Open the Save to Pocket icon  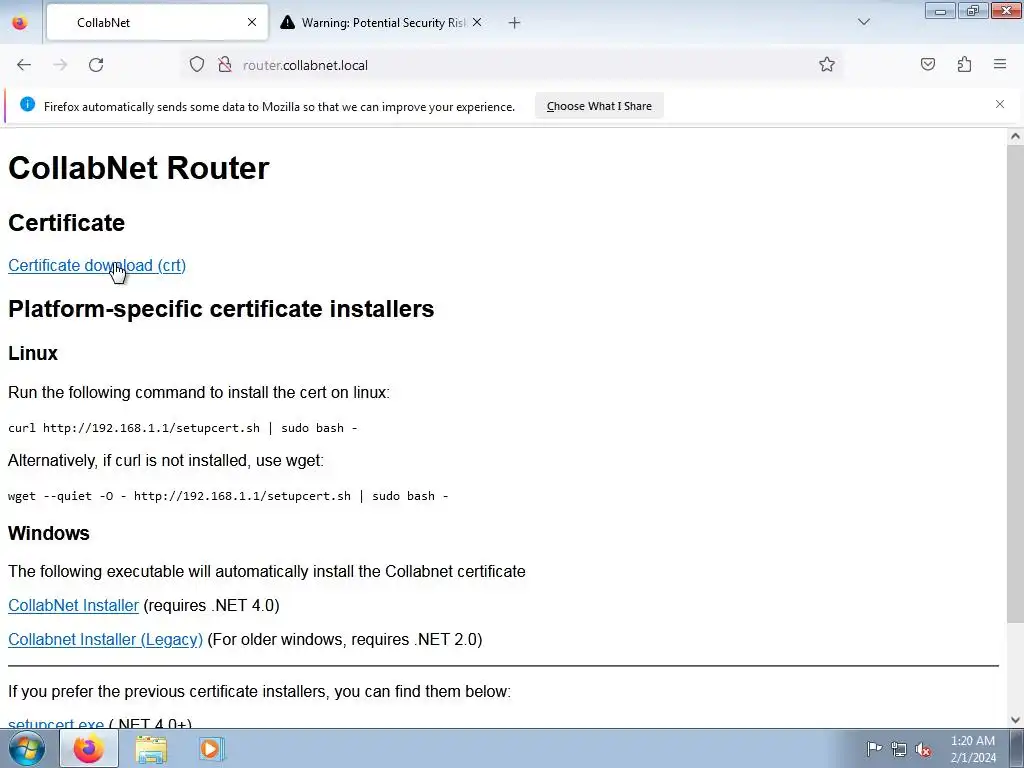pyautogui.click(x=927, y=65)
